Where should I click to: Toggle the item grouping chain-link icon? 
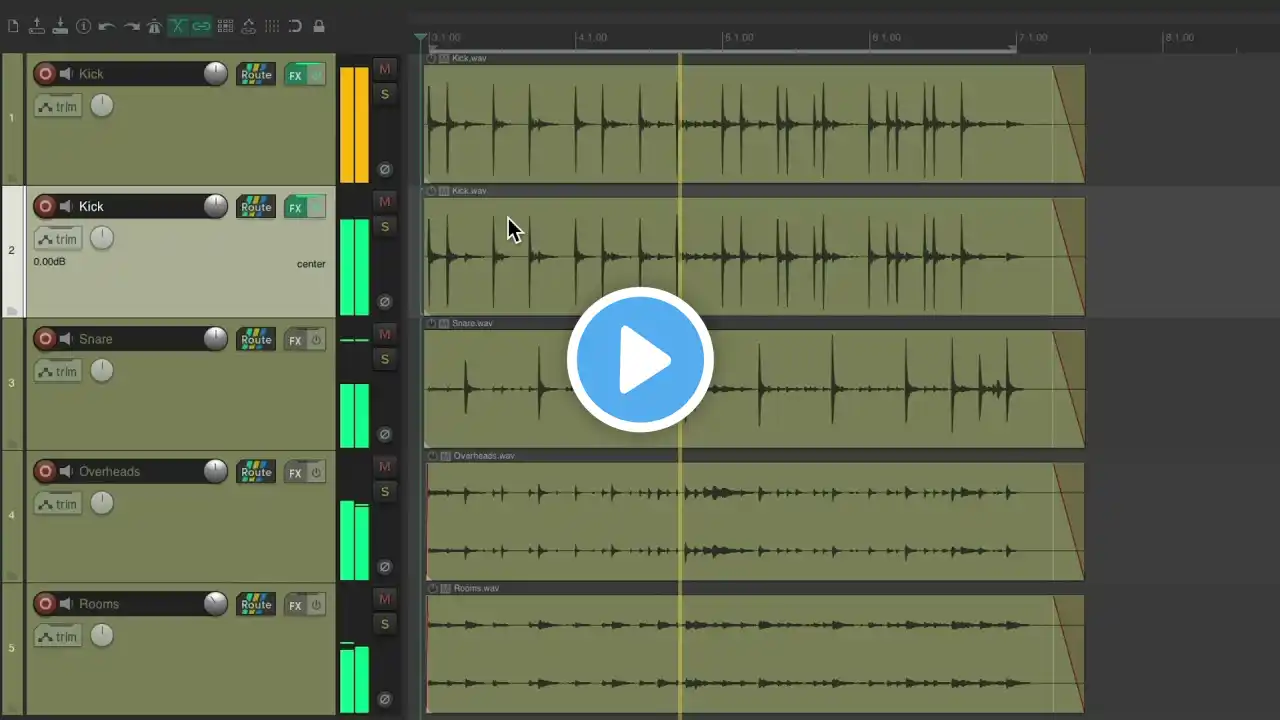tap(201, 26)
